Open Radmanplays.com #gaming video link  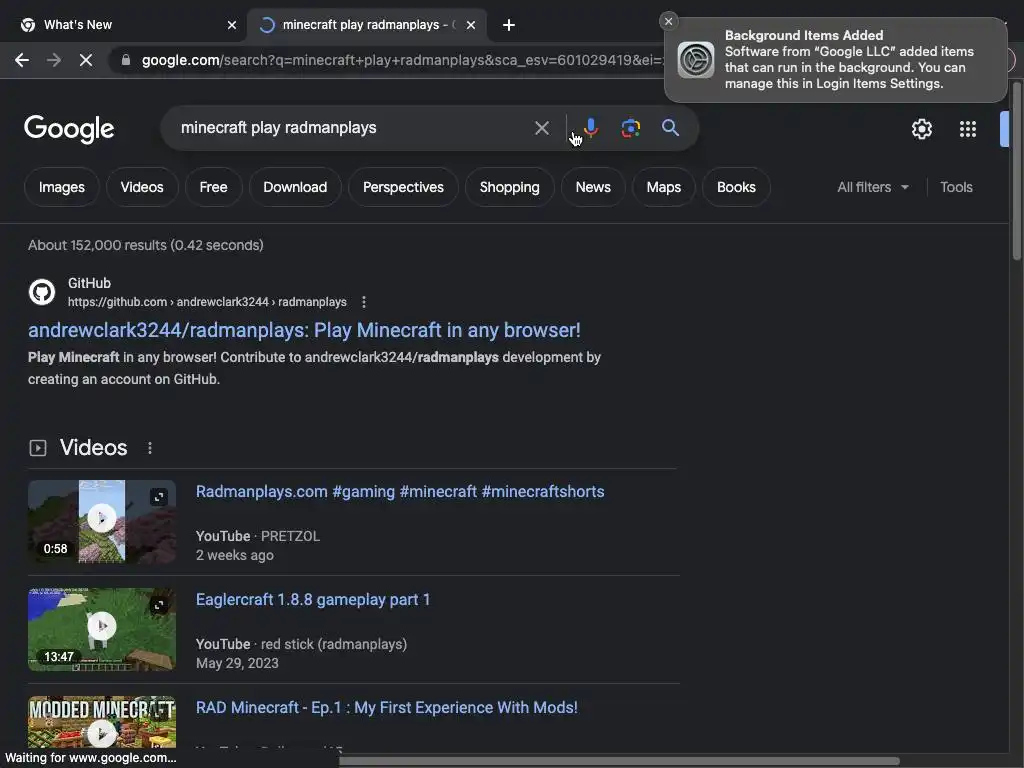[400, 492]
